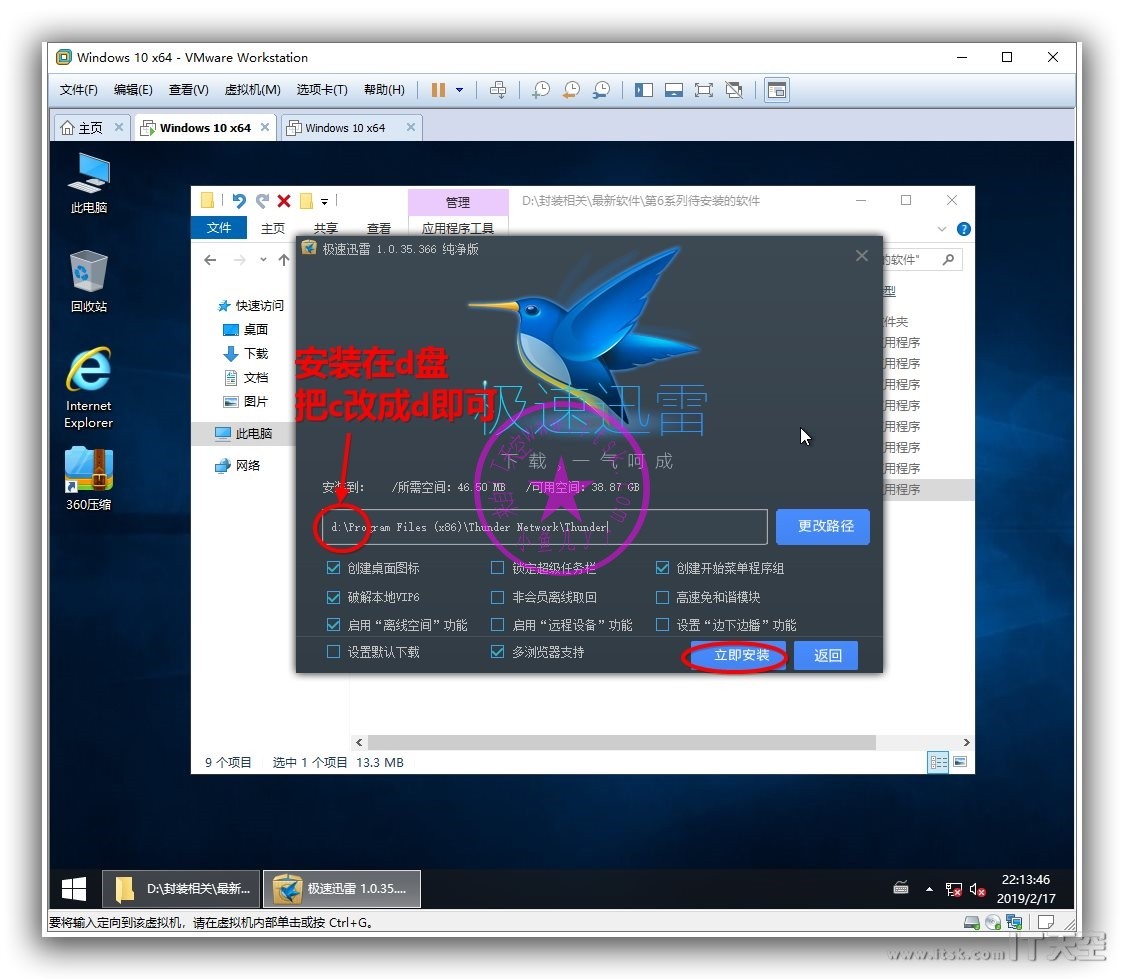Toggle VMware library sidebar icon
1124x979 pixels.
[x=644, y=90]
